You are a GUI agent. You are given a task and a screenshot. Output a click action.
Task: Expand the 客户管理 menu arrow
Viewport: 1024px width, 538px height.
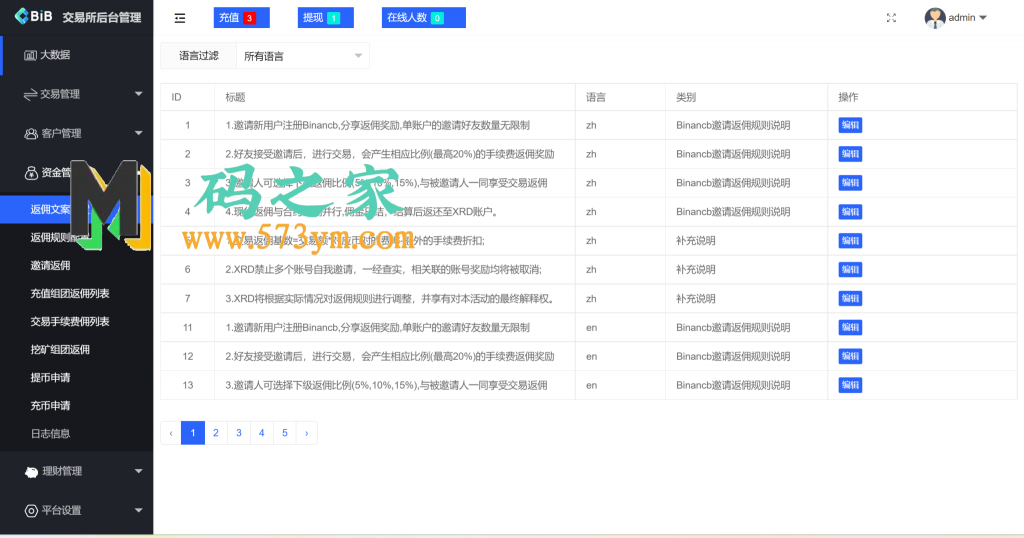(138, 133)
